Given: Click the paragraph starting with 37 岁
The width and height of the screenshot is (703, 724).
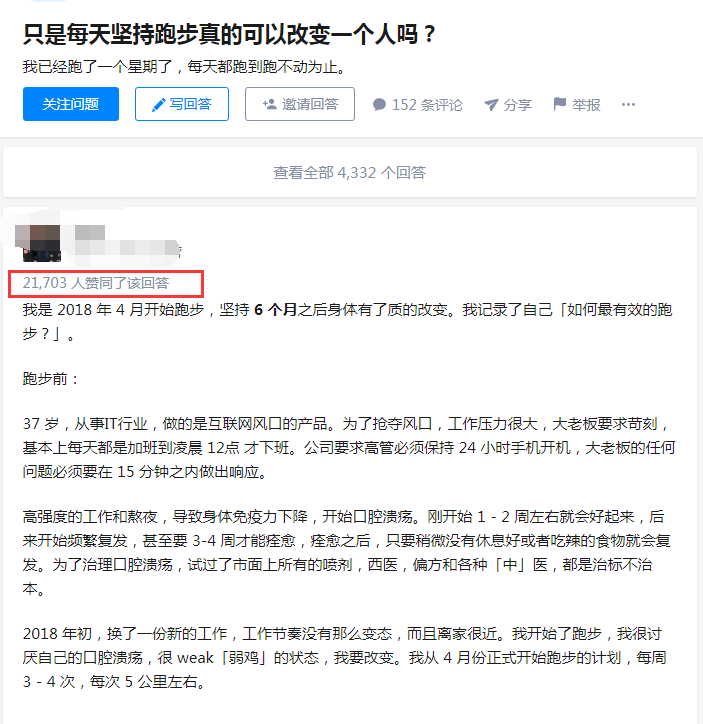Looking at the screenshot, I should tap(348, 448).
